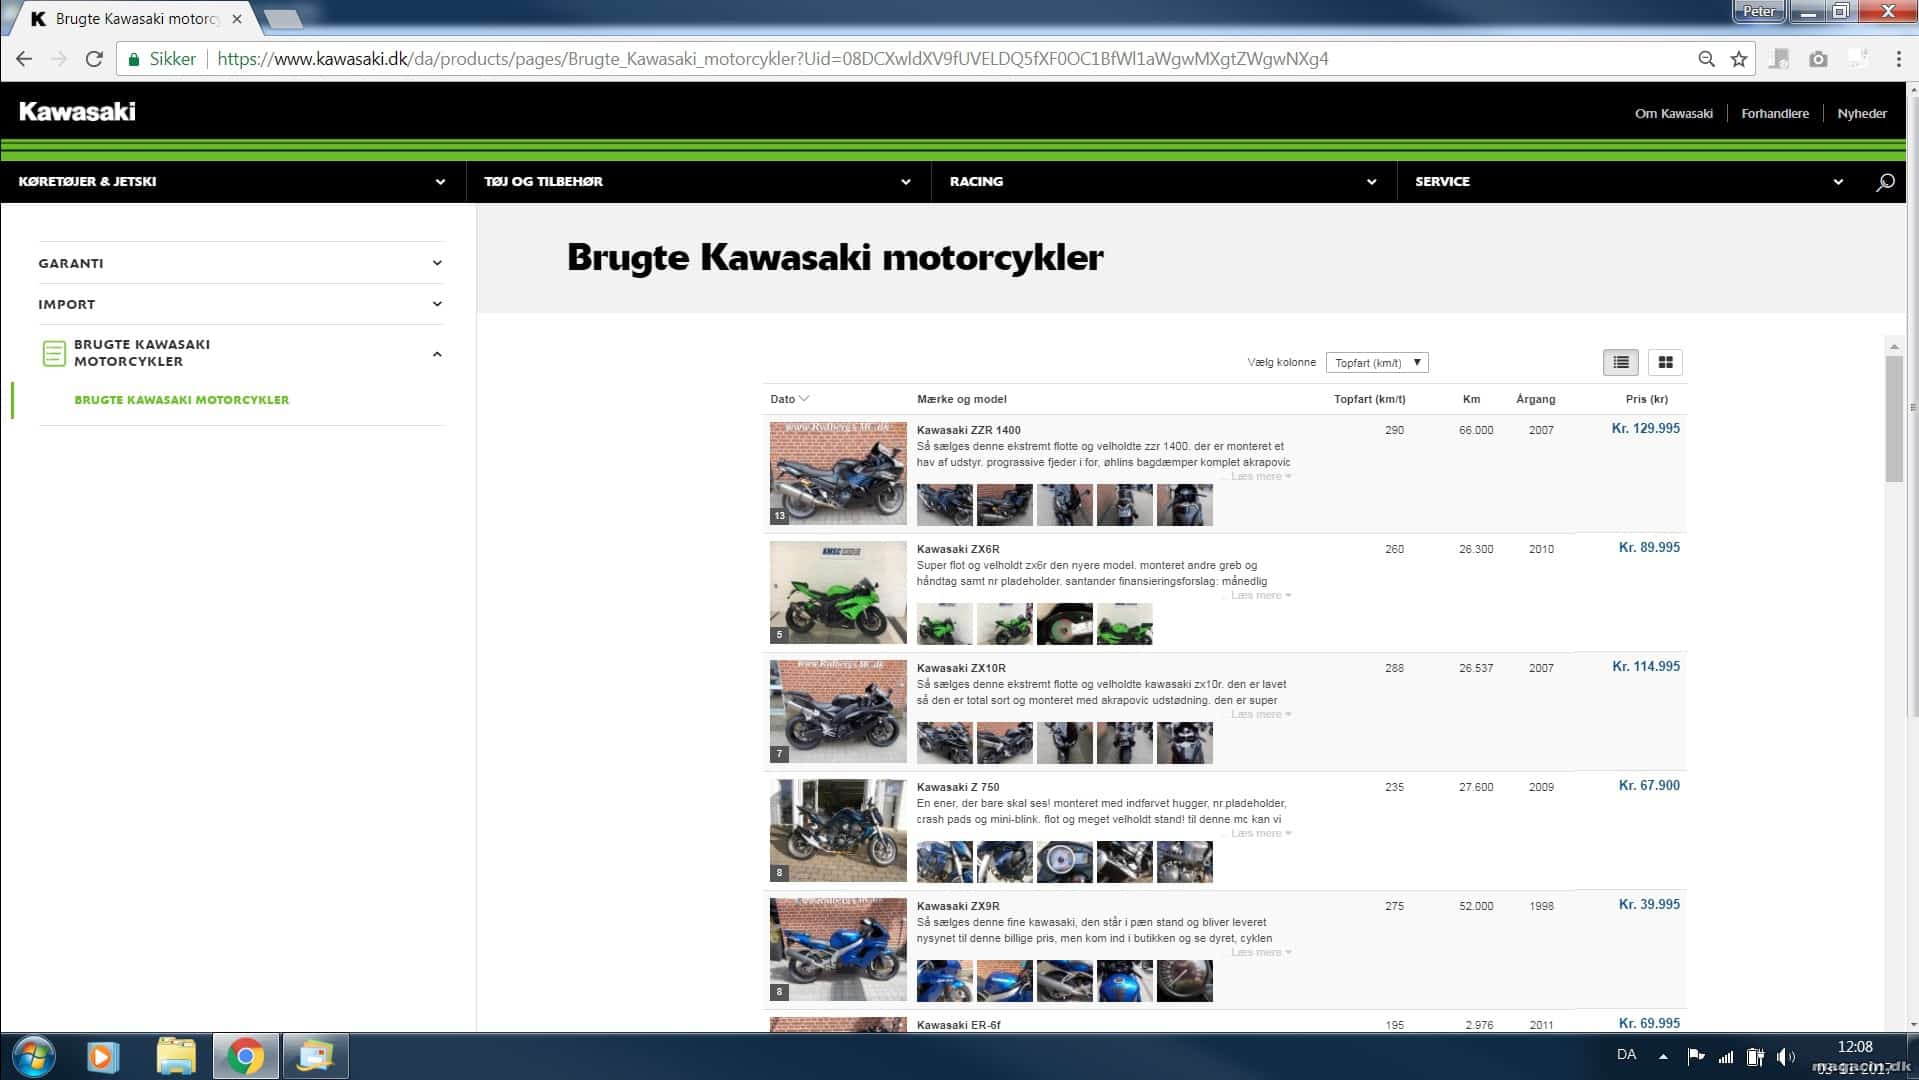This screenshot has height=1080, width=1919.
Task: Click price Kr. 129.995
Action: 1645,429
